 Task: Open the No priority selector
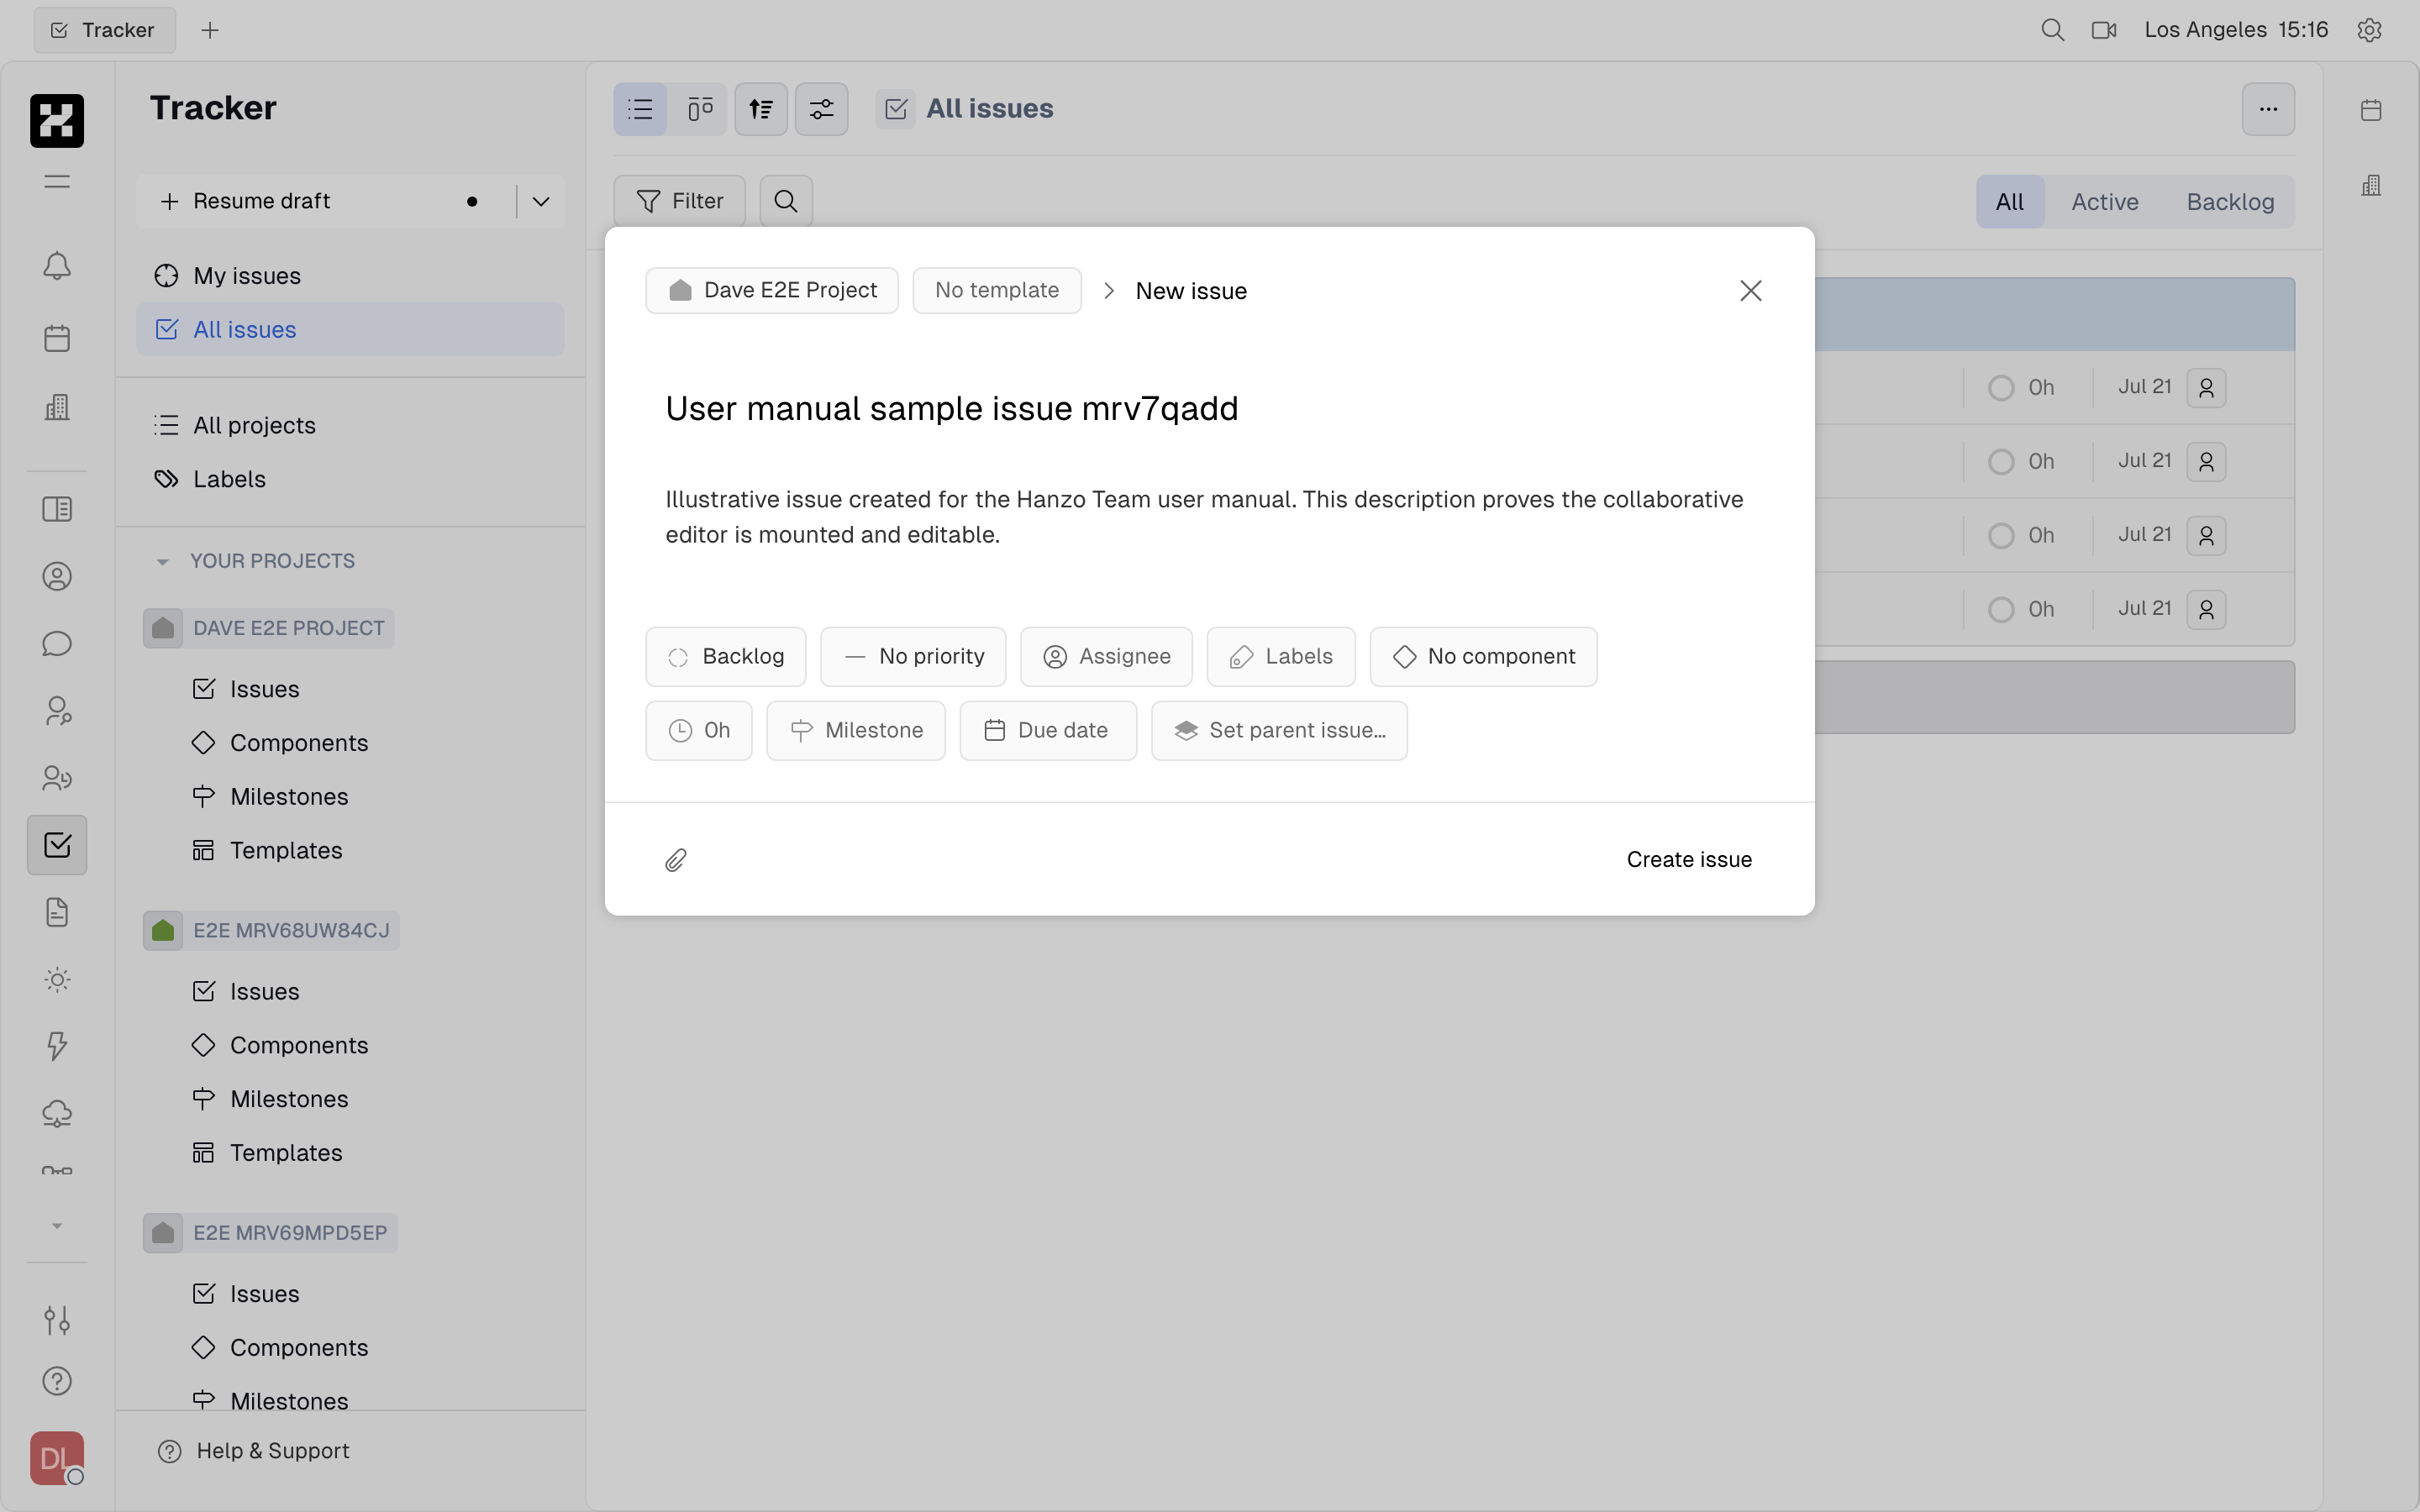point(913,657)
